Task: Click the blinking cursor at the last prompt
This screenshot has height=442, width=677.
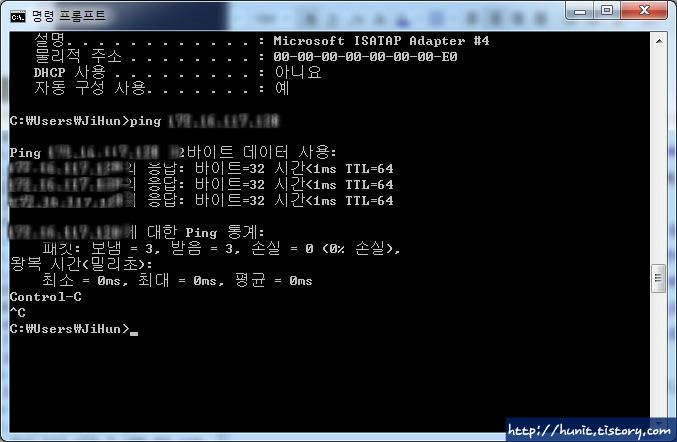Action: (x=134, y=333)
